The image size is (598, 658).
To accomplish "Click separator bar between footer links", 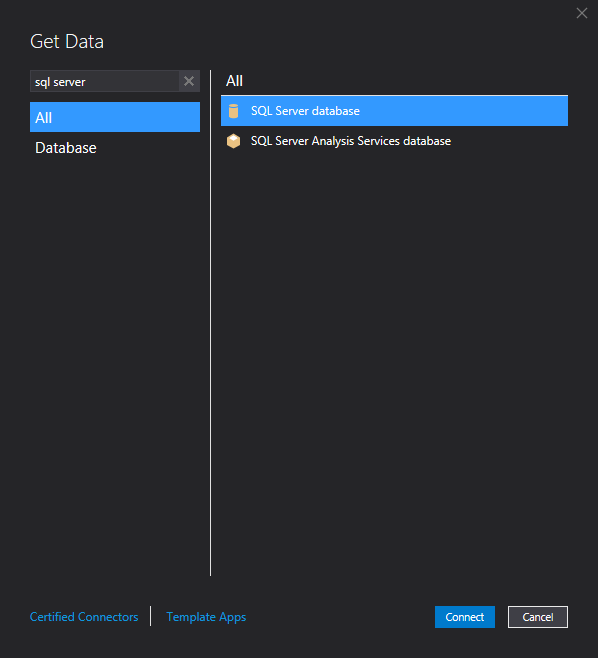I will click(150, 616).
